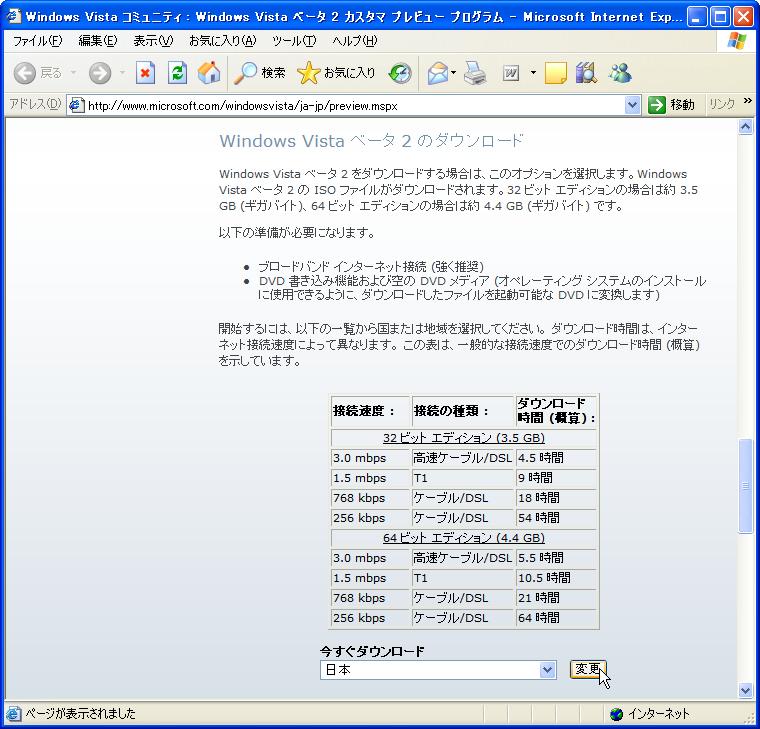Open the ファイル(F) menu
Viewport: 760px width, 729px height.
(x=37, y=41)
